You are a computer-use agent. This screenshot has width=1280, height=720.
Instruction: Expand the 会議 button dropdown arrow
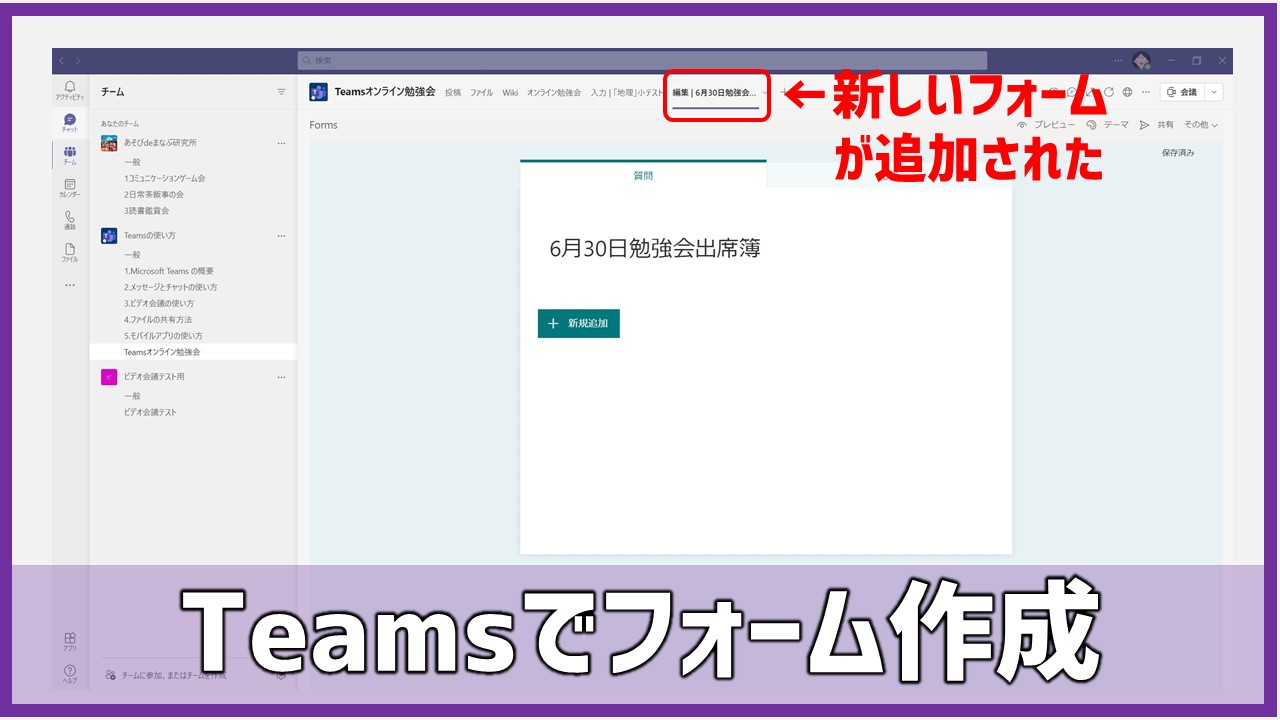pos(1215,92)
